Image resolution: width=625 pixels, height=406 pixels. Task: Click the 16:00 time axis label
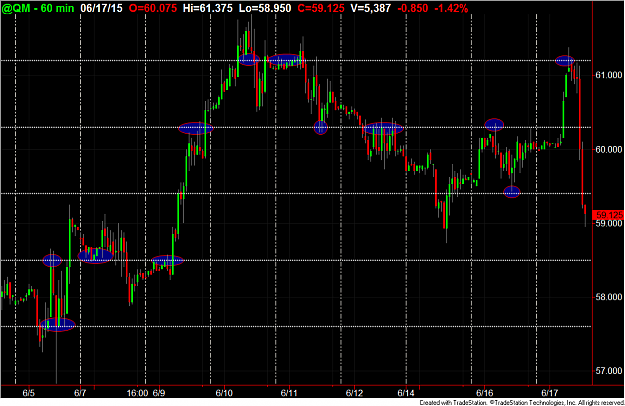click(137, 393)
